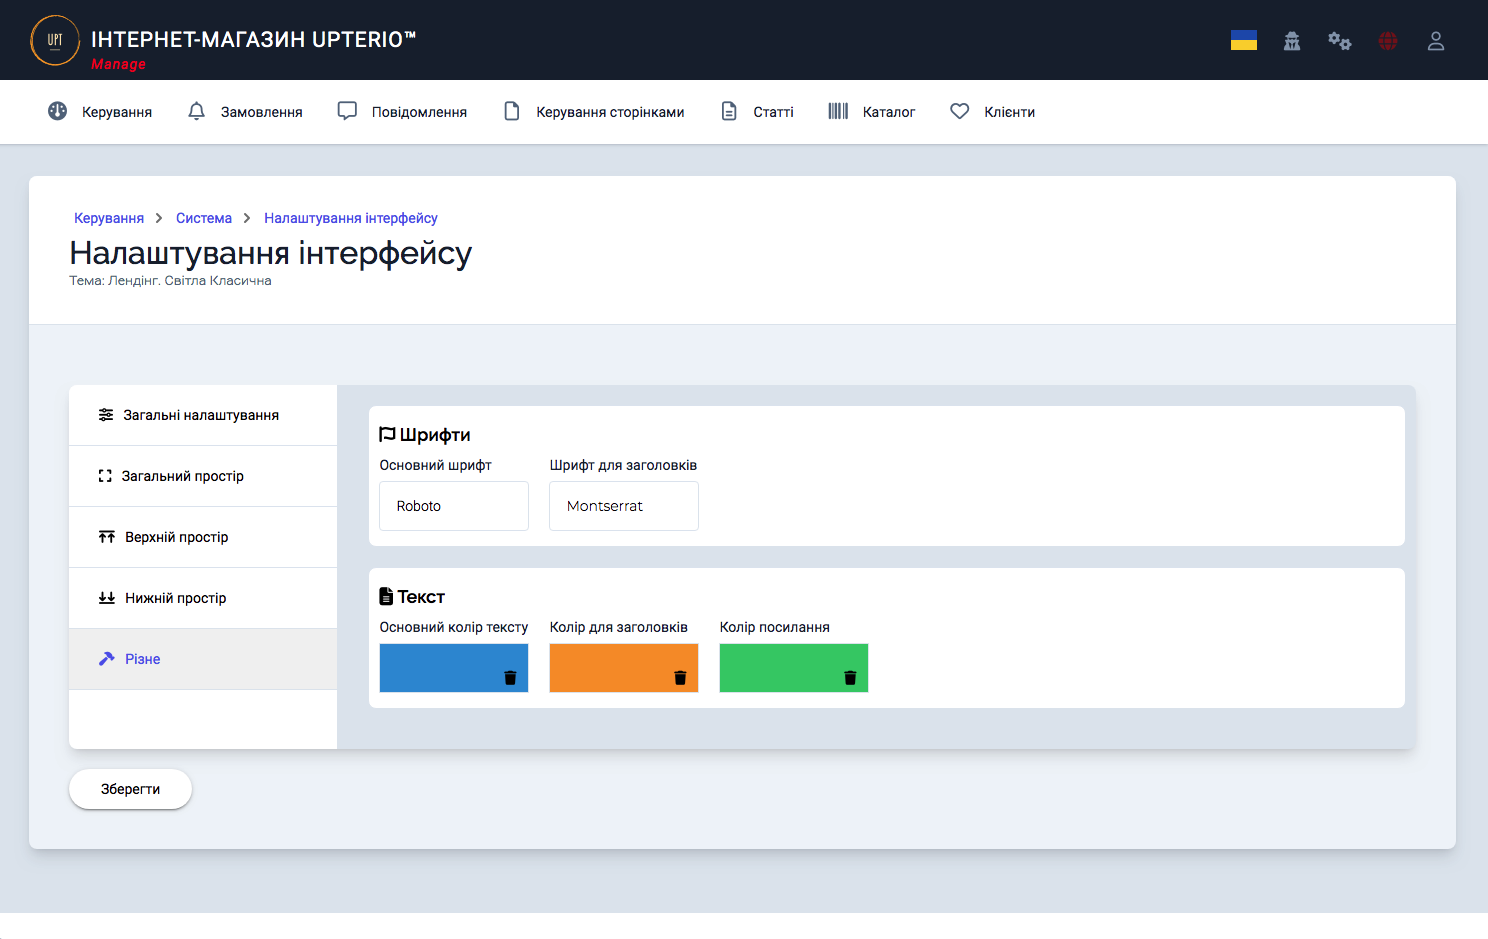
Task: Click the file icon beside Текст
Action: click(386, 597)
